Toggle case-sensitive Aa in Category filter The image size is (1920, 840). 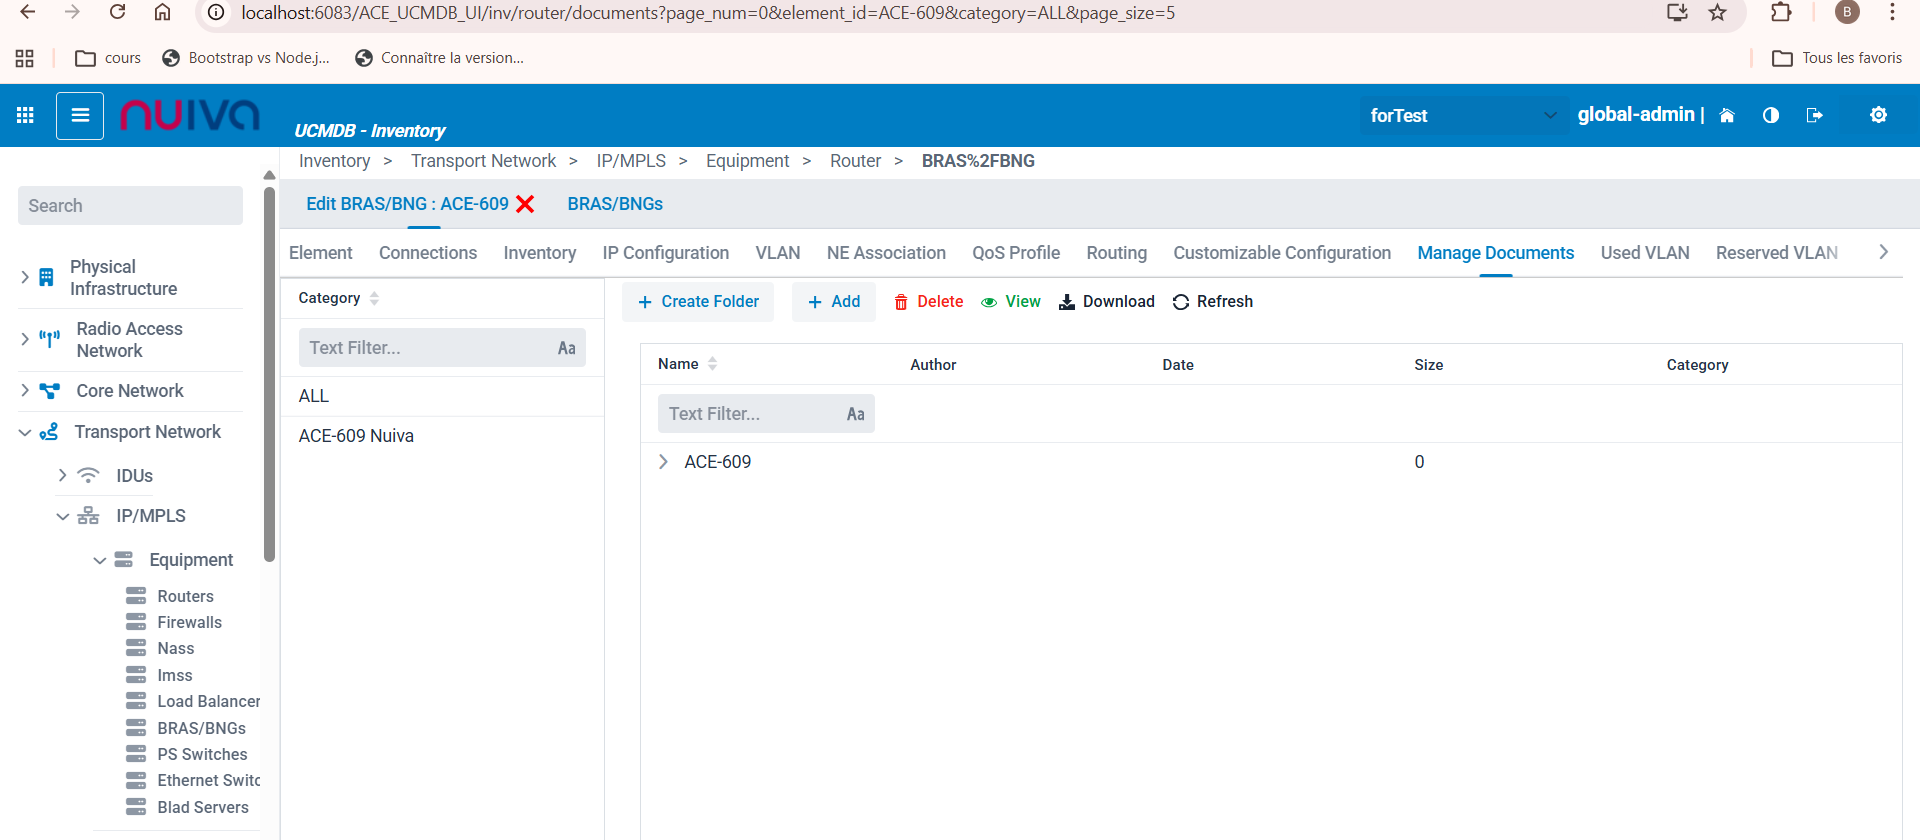coord(566,348)
